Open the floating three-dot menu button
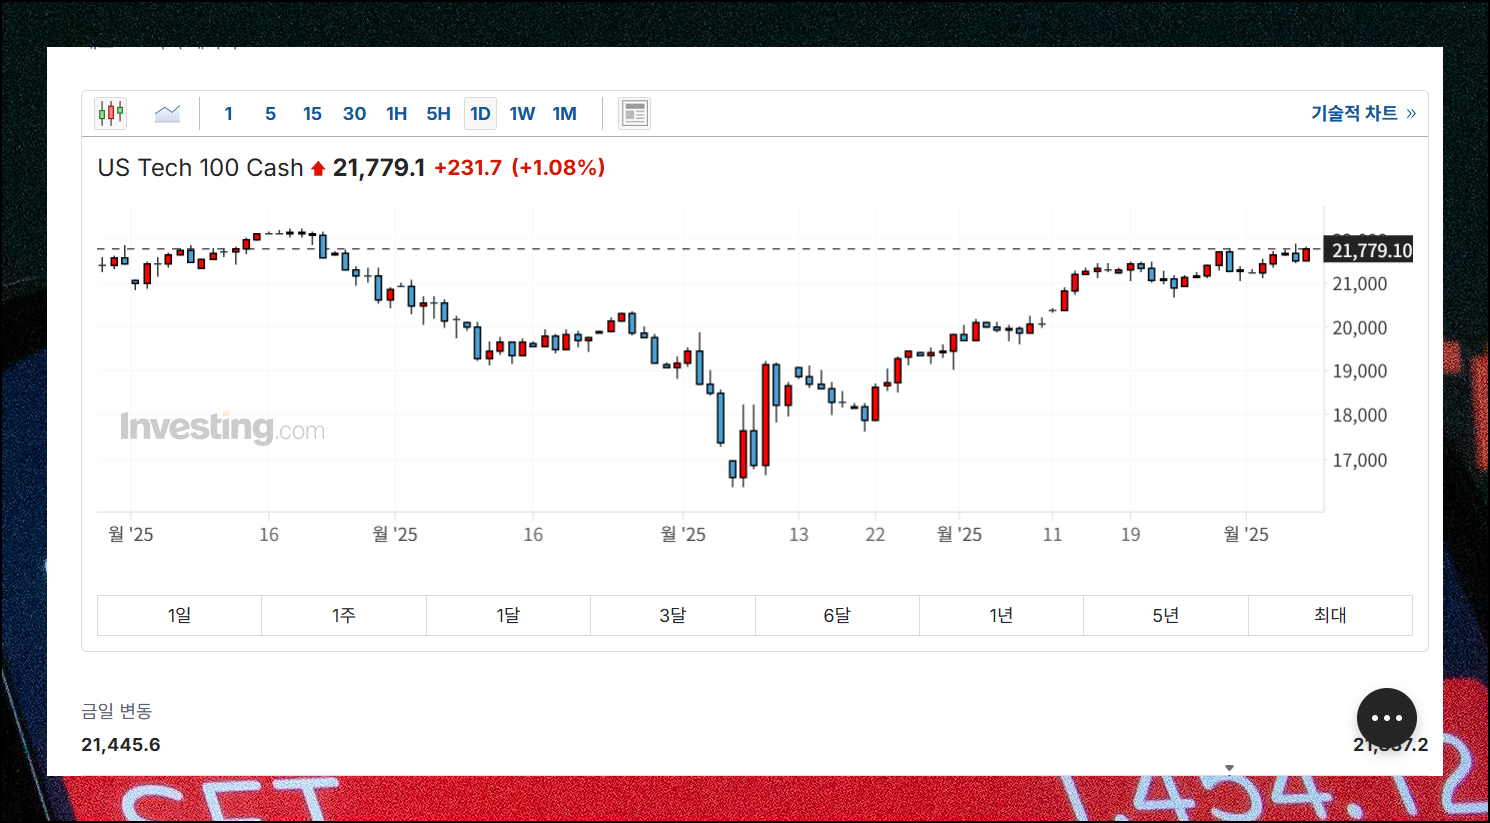This screenshot has width=1490, height=823. pos(1386,718)
